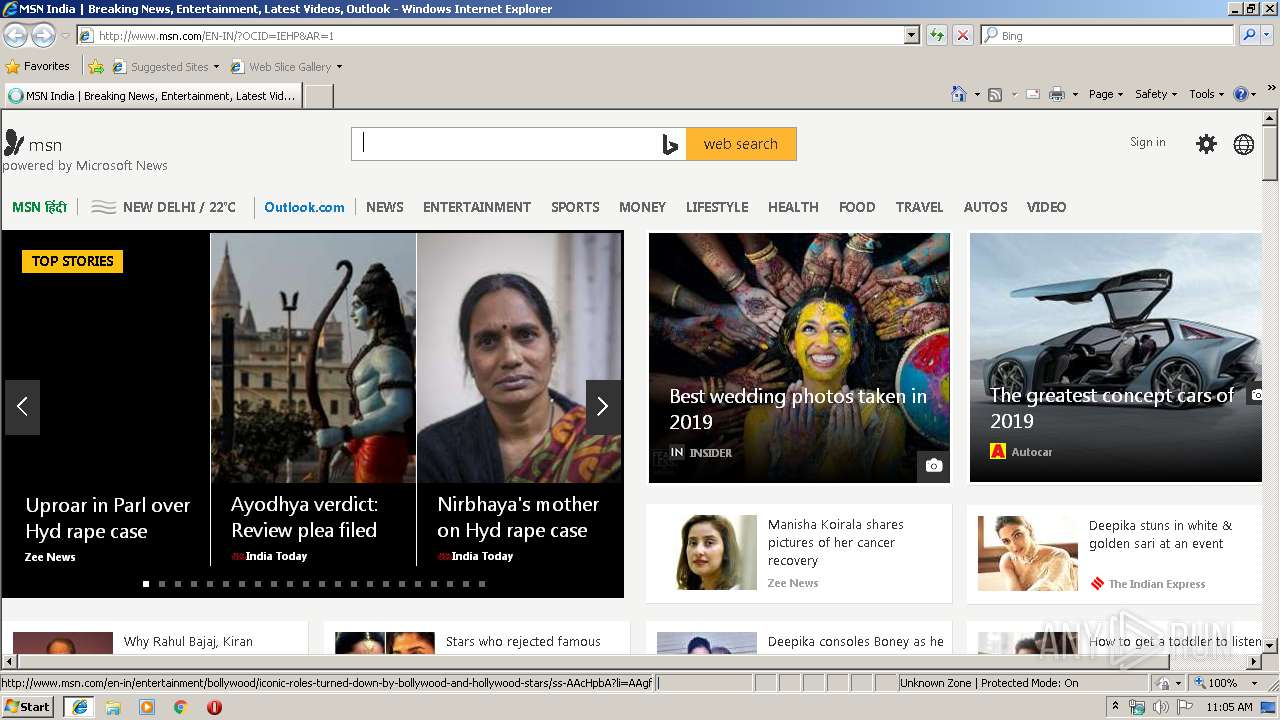Open Internet Explorer from the taskbar
Image resolution: width=1280 pixels, height=720 pixels.
point(79,707)
